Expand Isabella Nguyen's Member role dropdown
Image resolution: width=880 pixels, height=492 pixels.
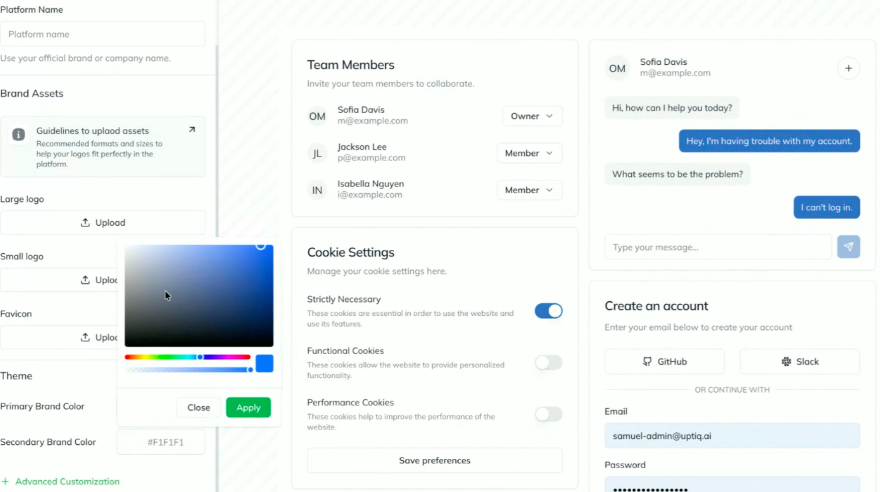[x=529, y=190]
